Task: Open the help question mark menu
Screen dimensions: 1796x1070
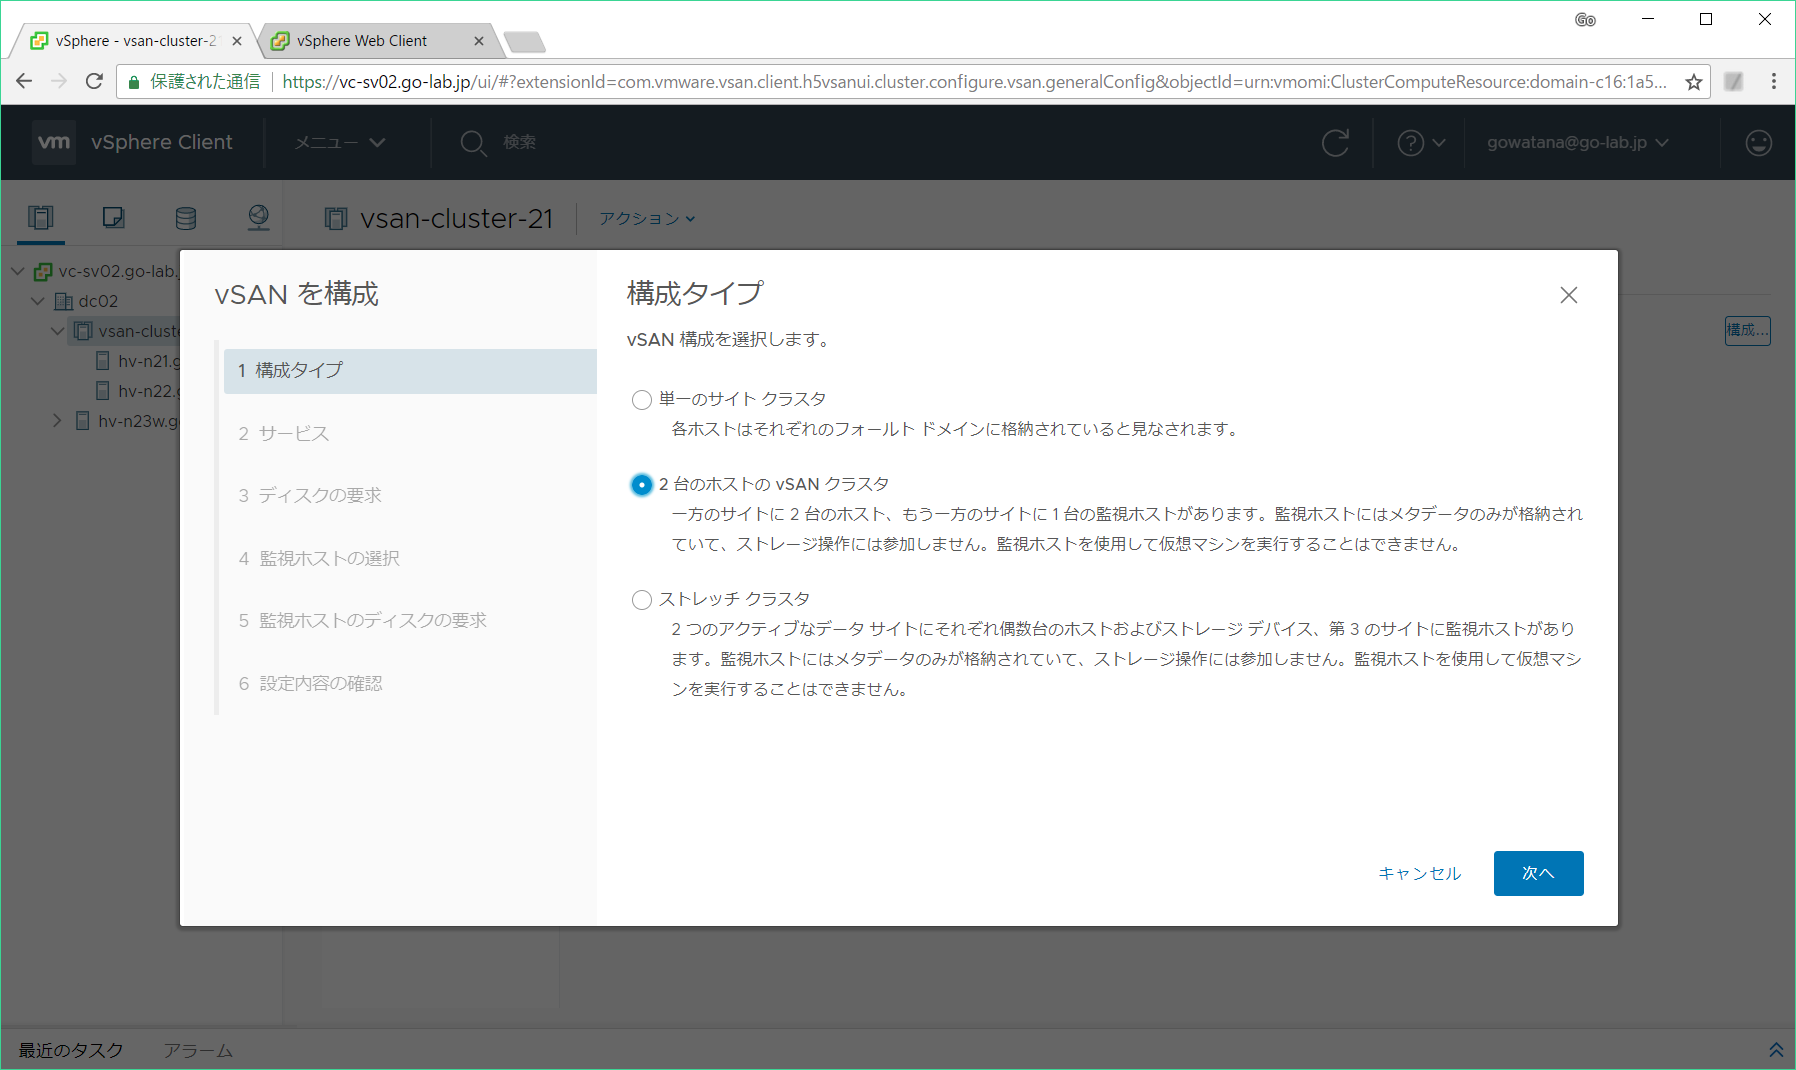Action: (1421, 143)
